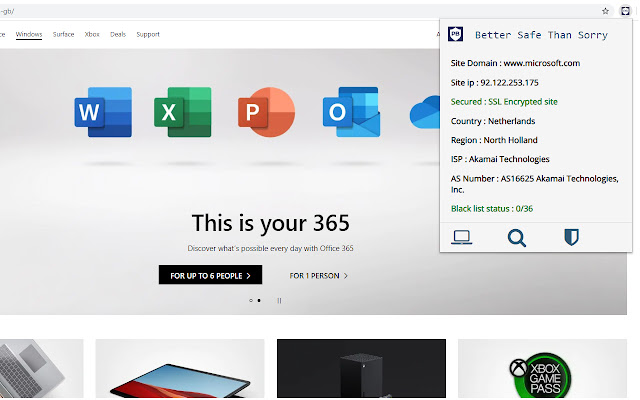640x400 pixels.
Task: Select the second carousel slide dot
Action: pos(259,300)
